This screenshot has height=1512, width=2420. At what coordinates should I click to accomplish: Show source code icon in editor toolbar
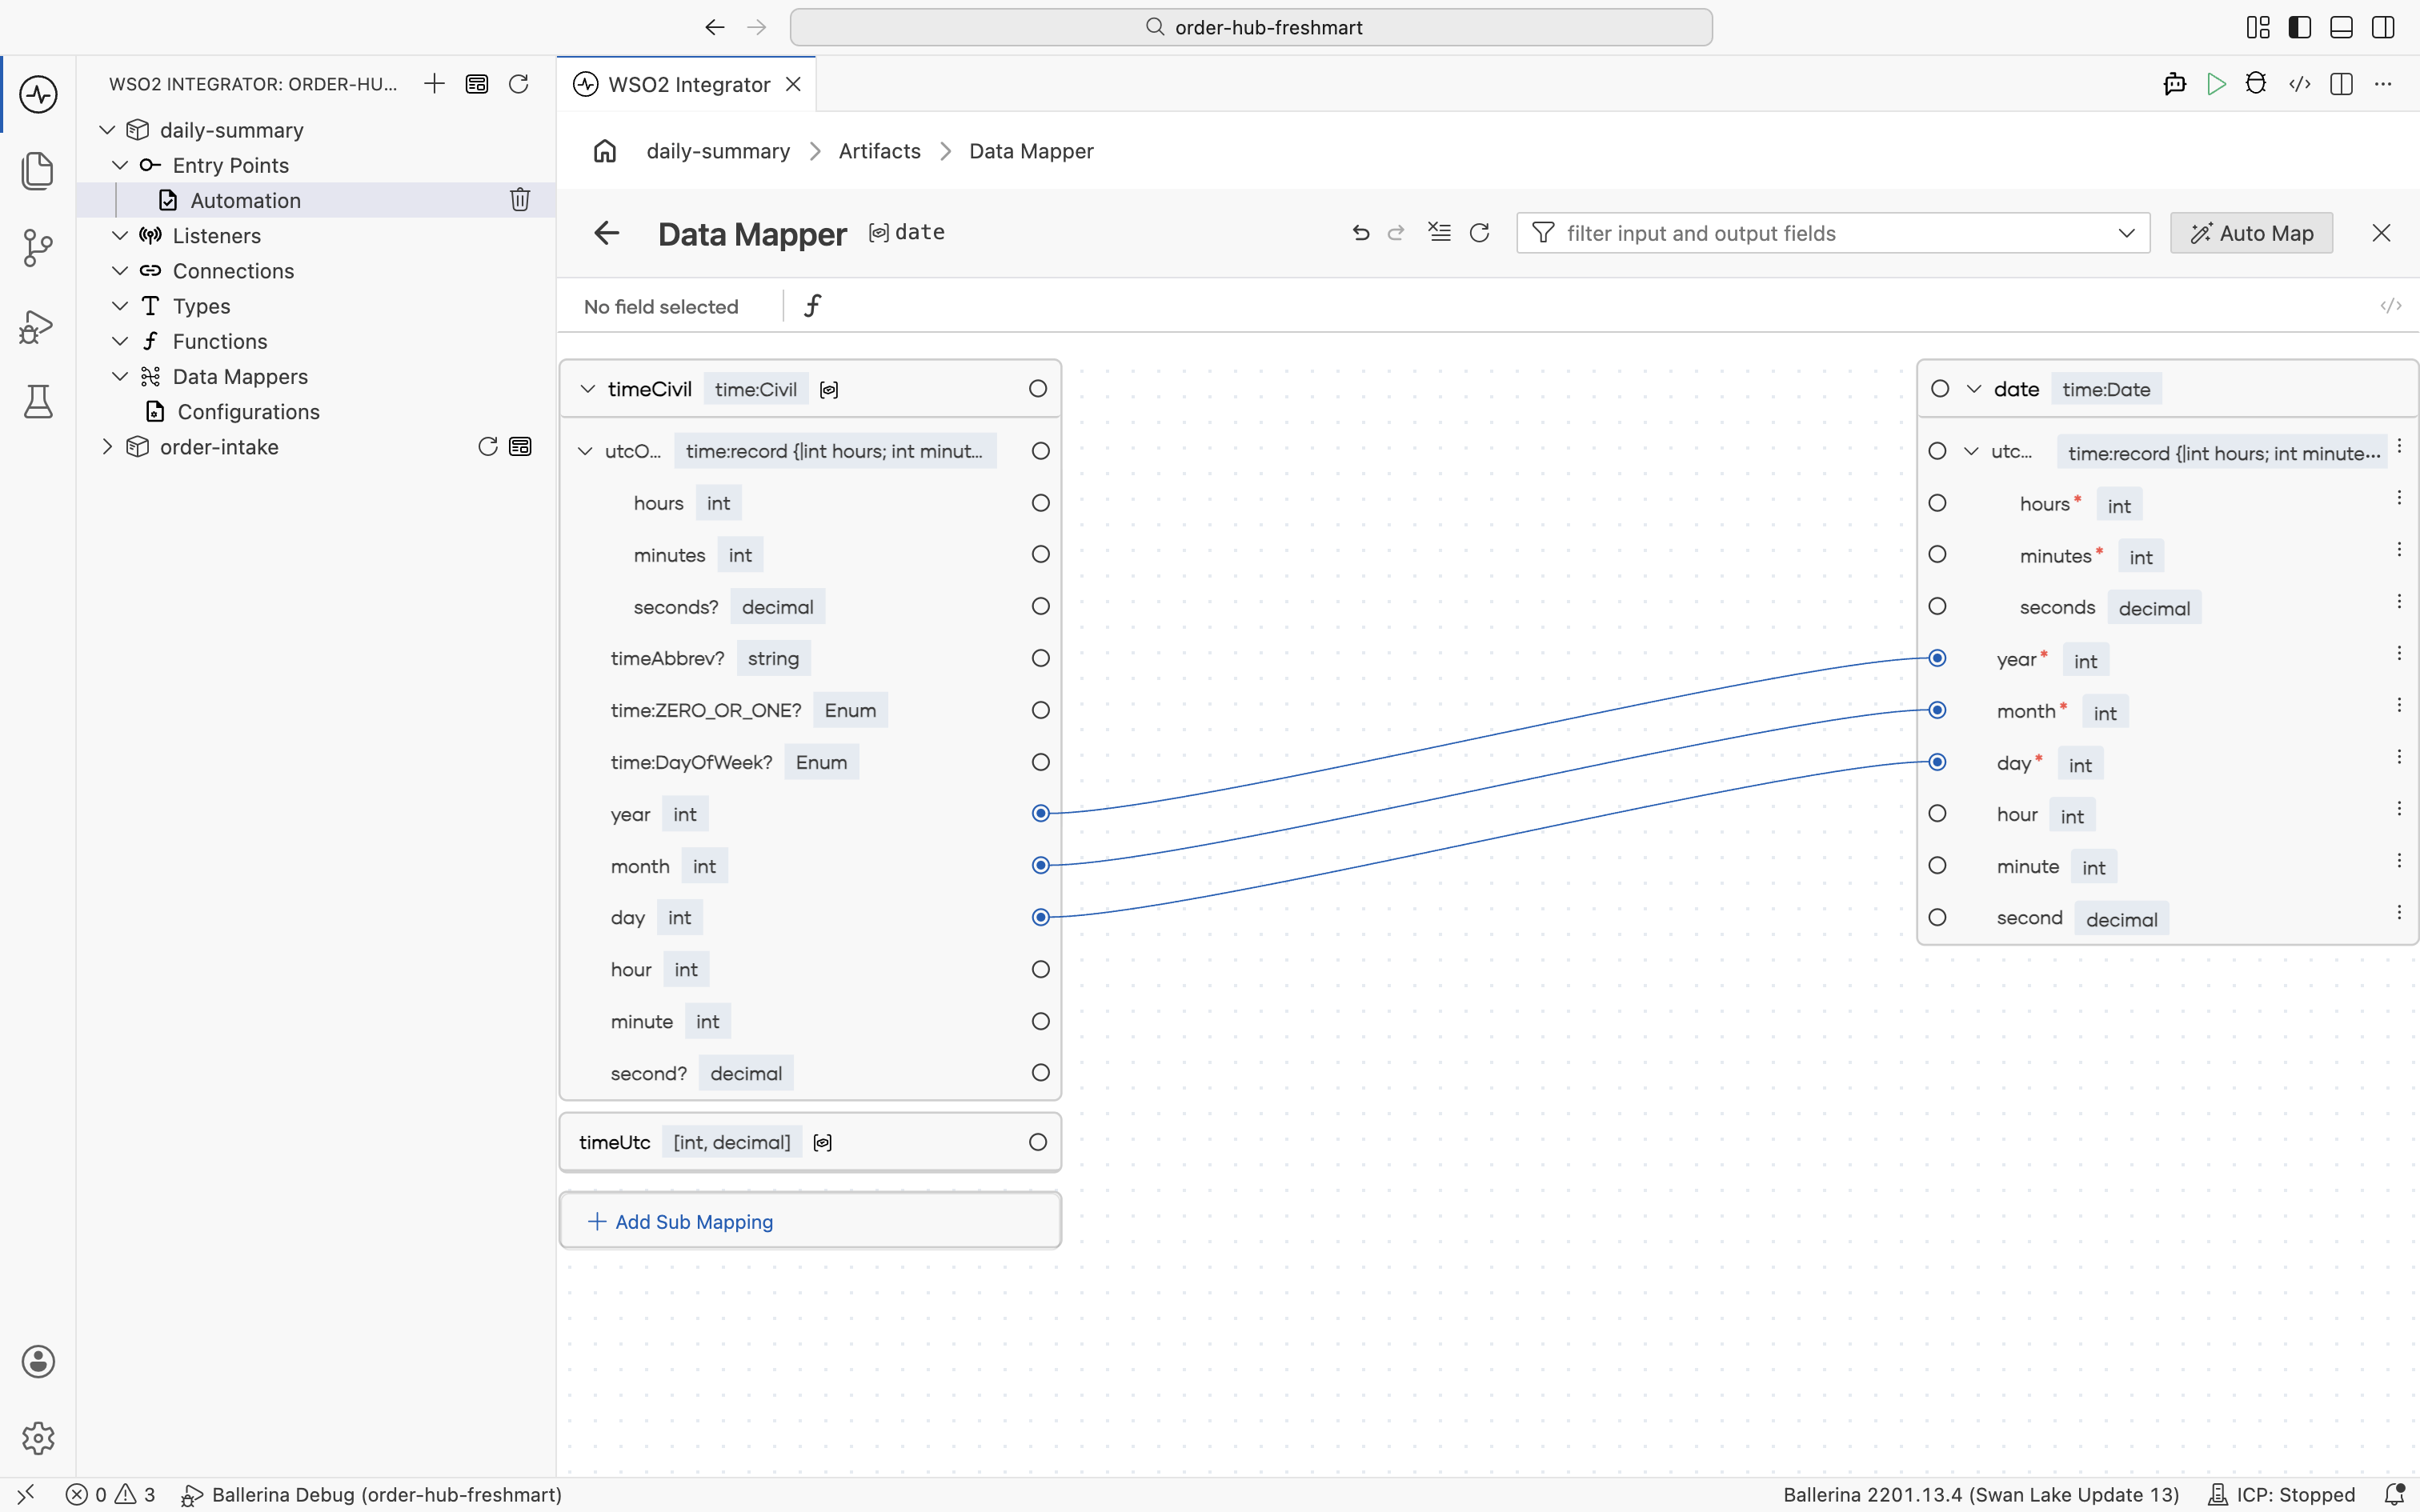coord(2299,84)
